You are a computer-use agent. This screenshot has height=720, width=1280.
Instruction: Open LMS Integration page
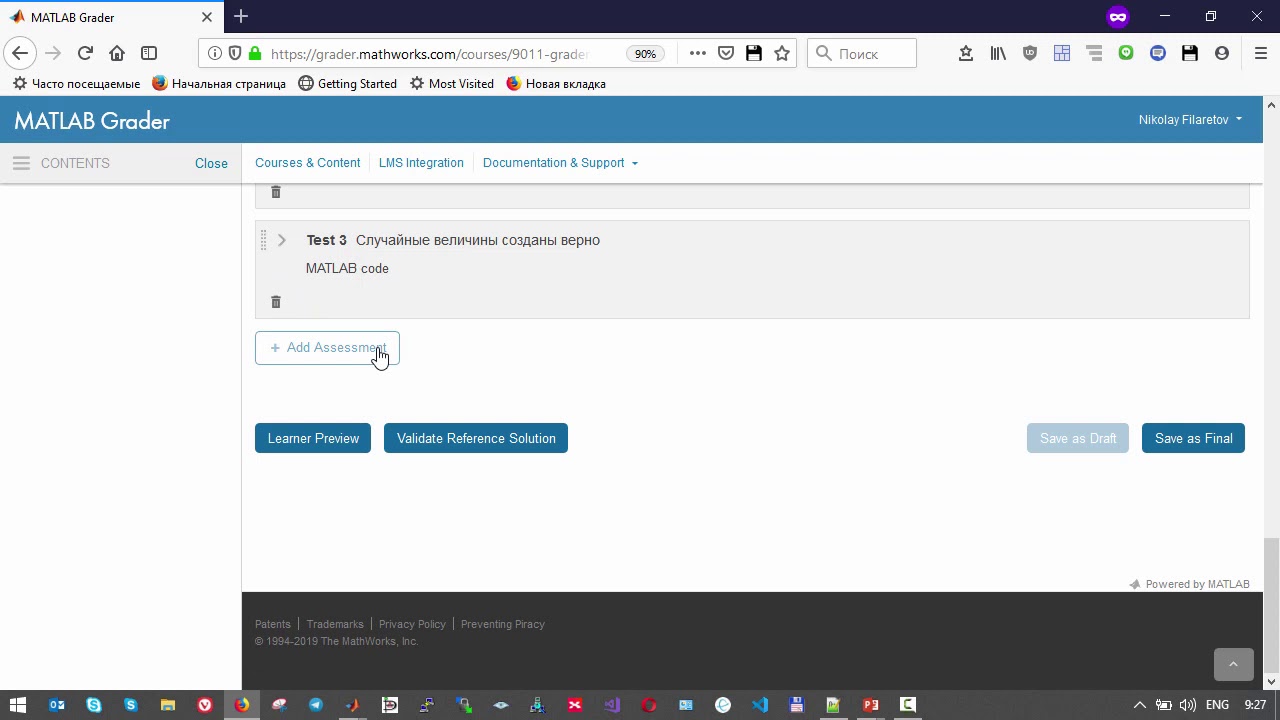point(421,163)
